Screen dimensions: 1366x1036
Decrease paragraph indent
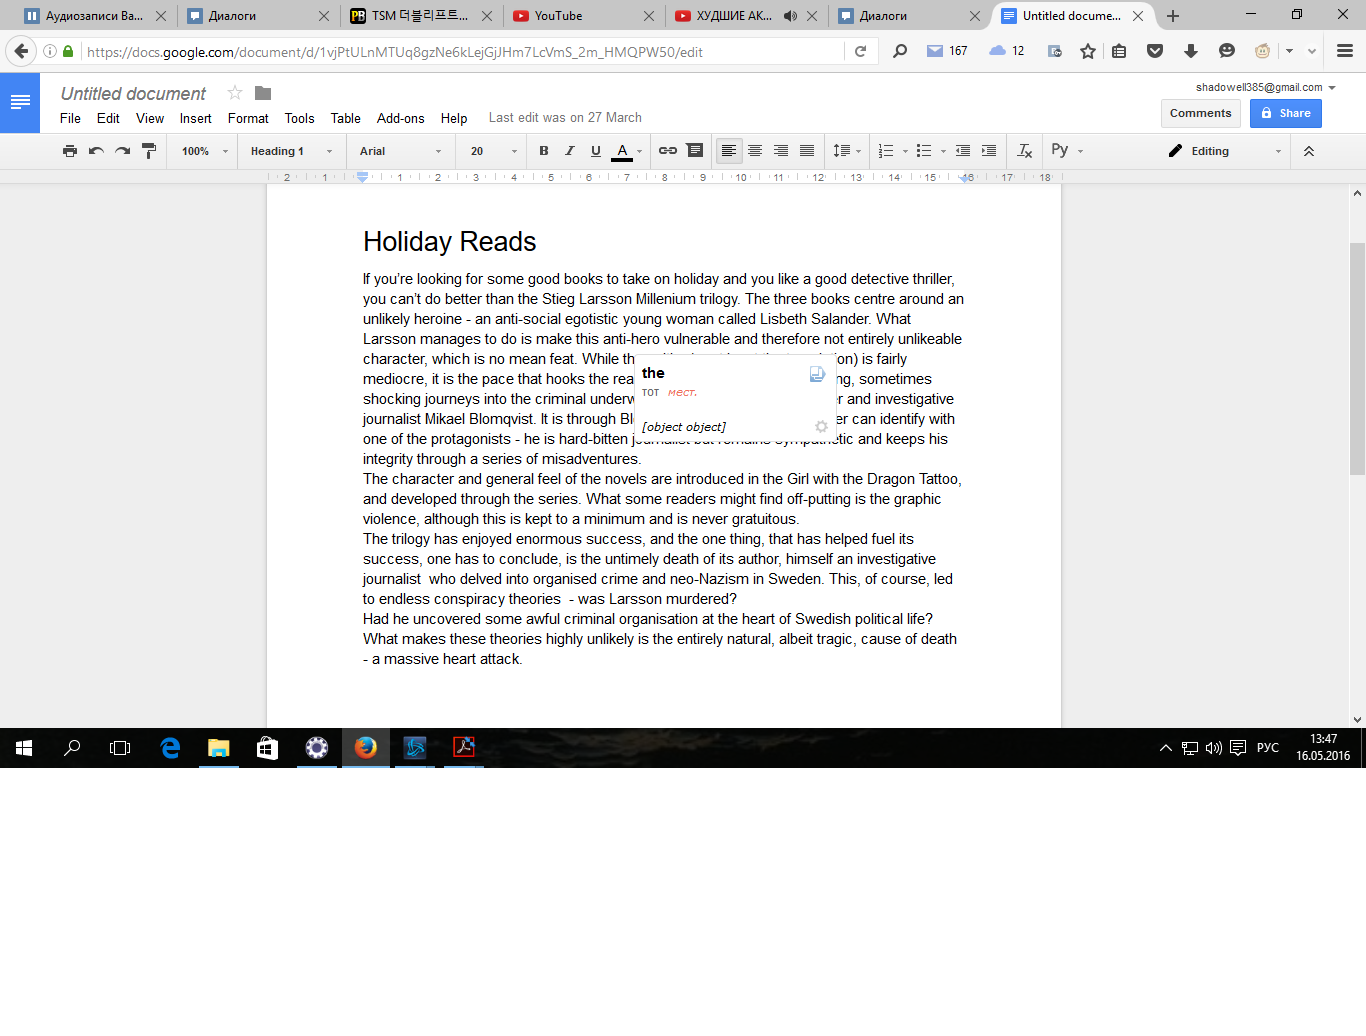click(x=963, y=151)
